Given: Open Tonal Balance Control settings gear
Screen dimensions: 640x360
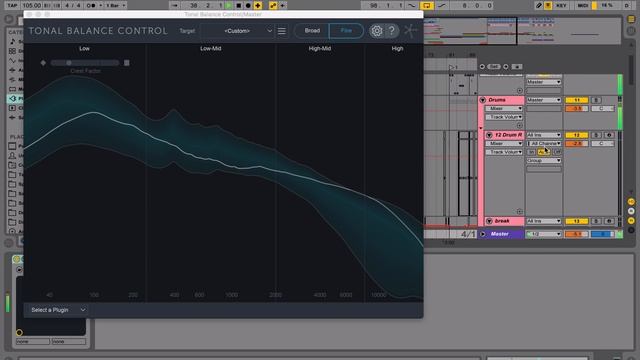Looking at the screenshot, I should (x=376, y=31).
